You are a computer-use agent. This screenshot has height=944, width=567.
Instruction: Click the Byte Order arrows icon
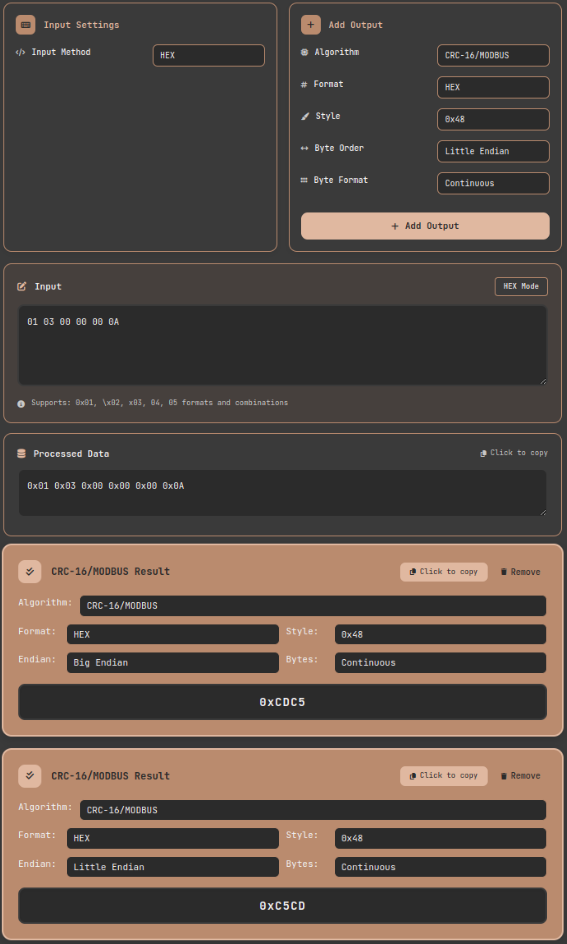[304, 148]
